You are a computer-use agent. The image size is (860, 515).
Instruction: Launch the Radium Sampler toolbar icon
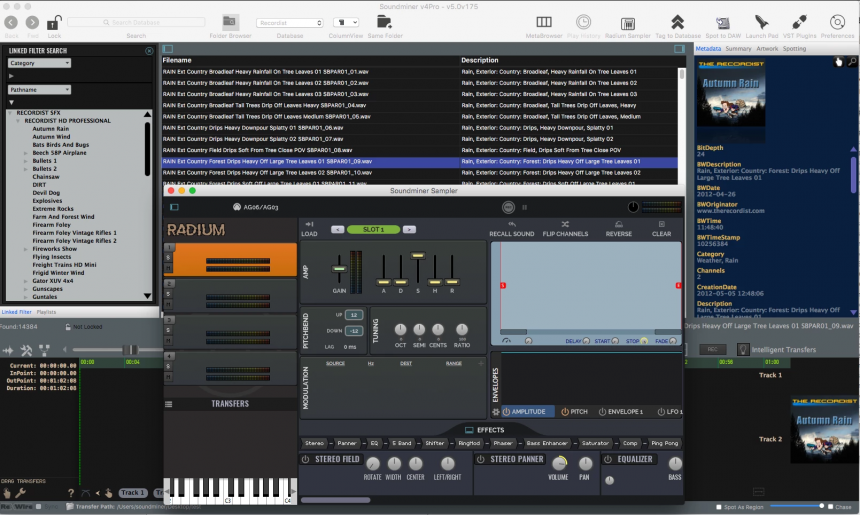click(627, 24)
